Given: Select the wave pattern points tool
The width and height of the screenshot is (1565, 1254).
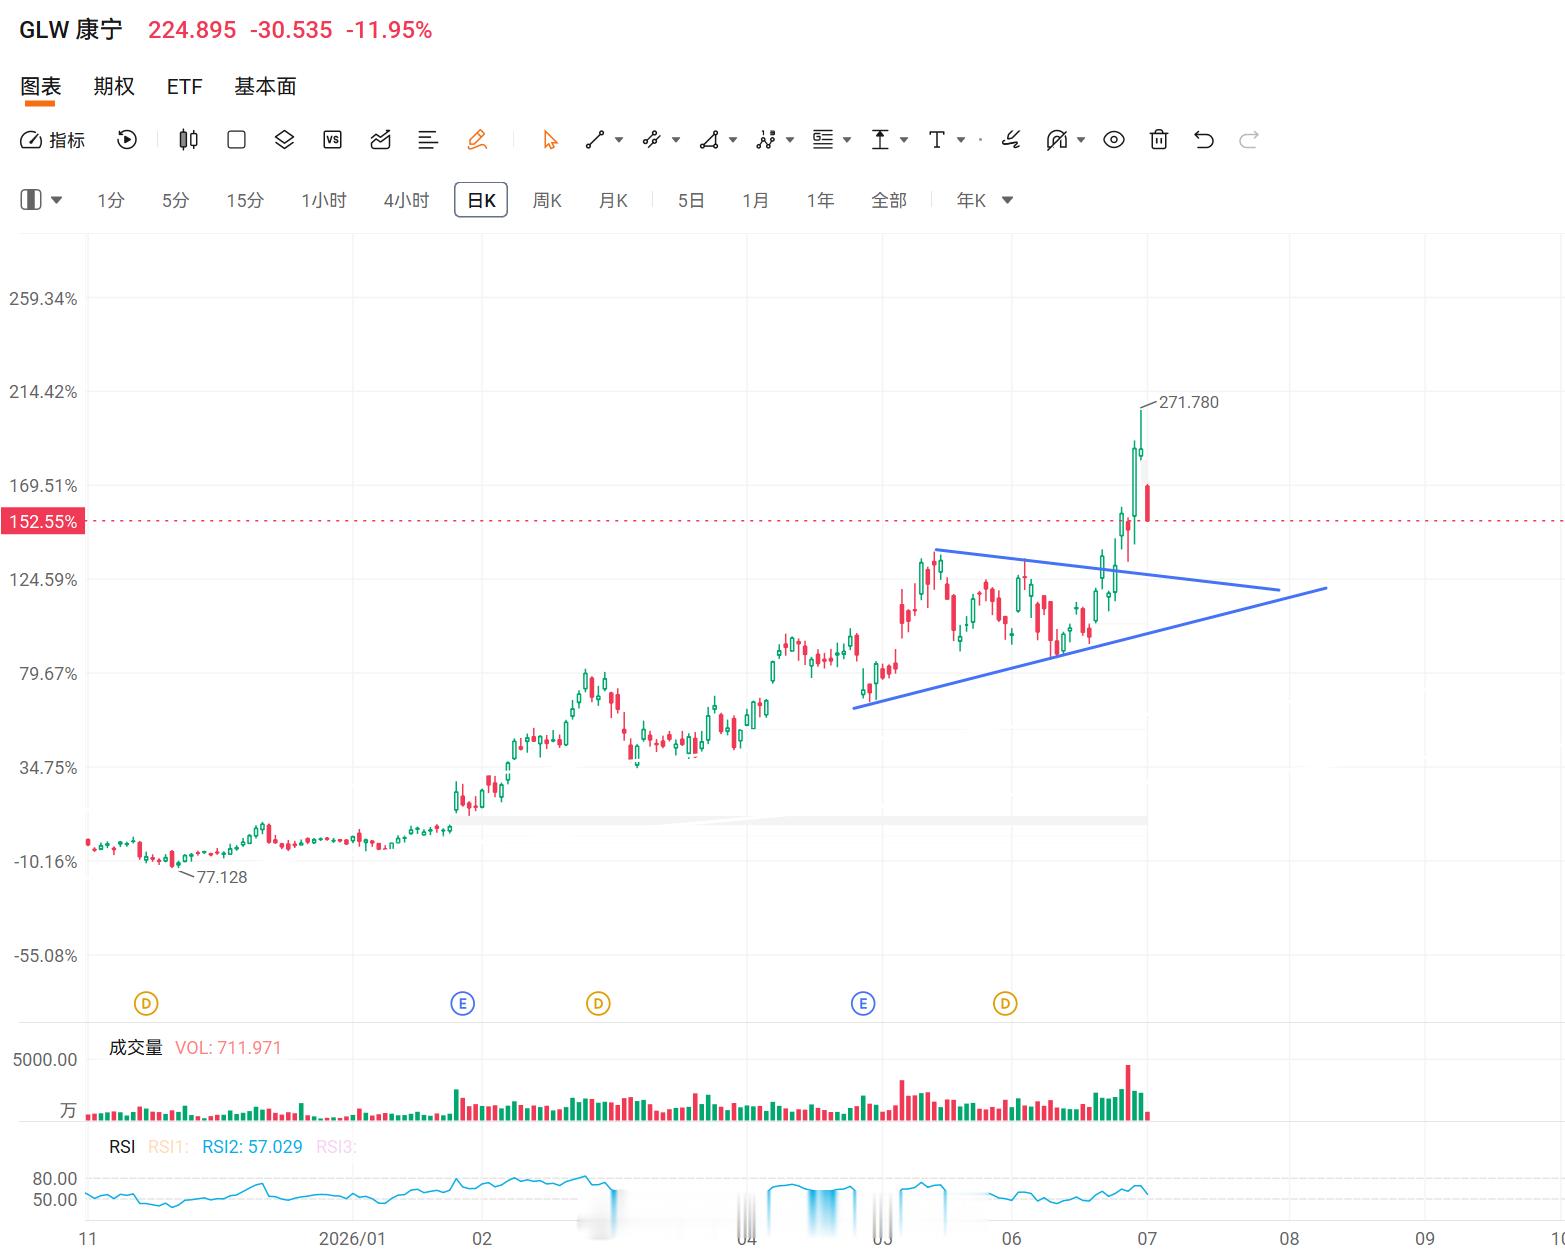Looking at the screenshot, I should [x=766, y=140].
